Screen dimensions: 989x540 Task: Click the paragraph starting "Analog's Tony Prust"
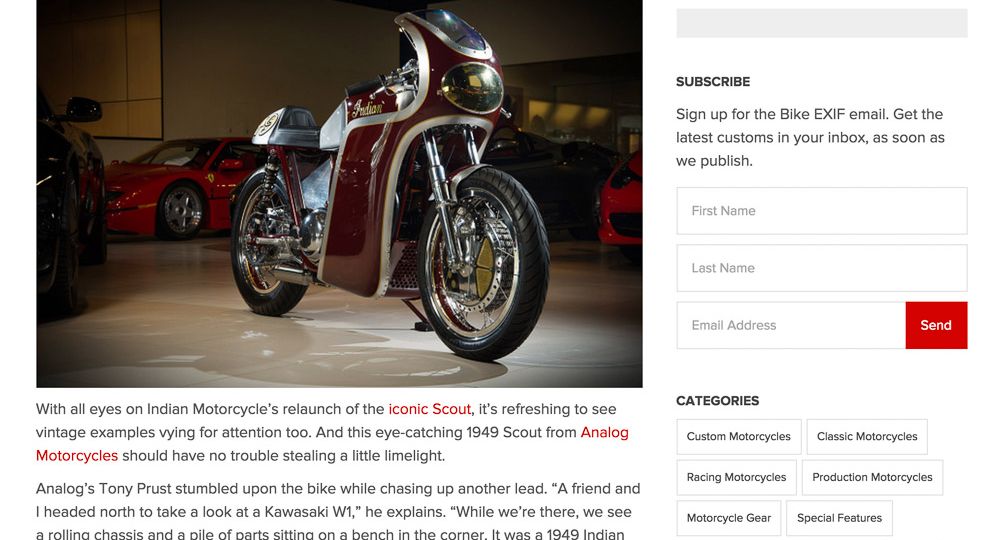point(338,512)
